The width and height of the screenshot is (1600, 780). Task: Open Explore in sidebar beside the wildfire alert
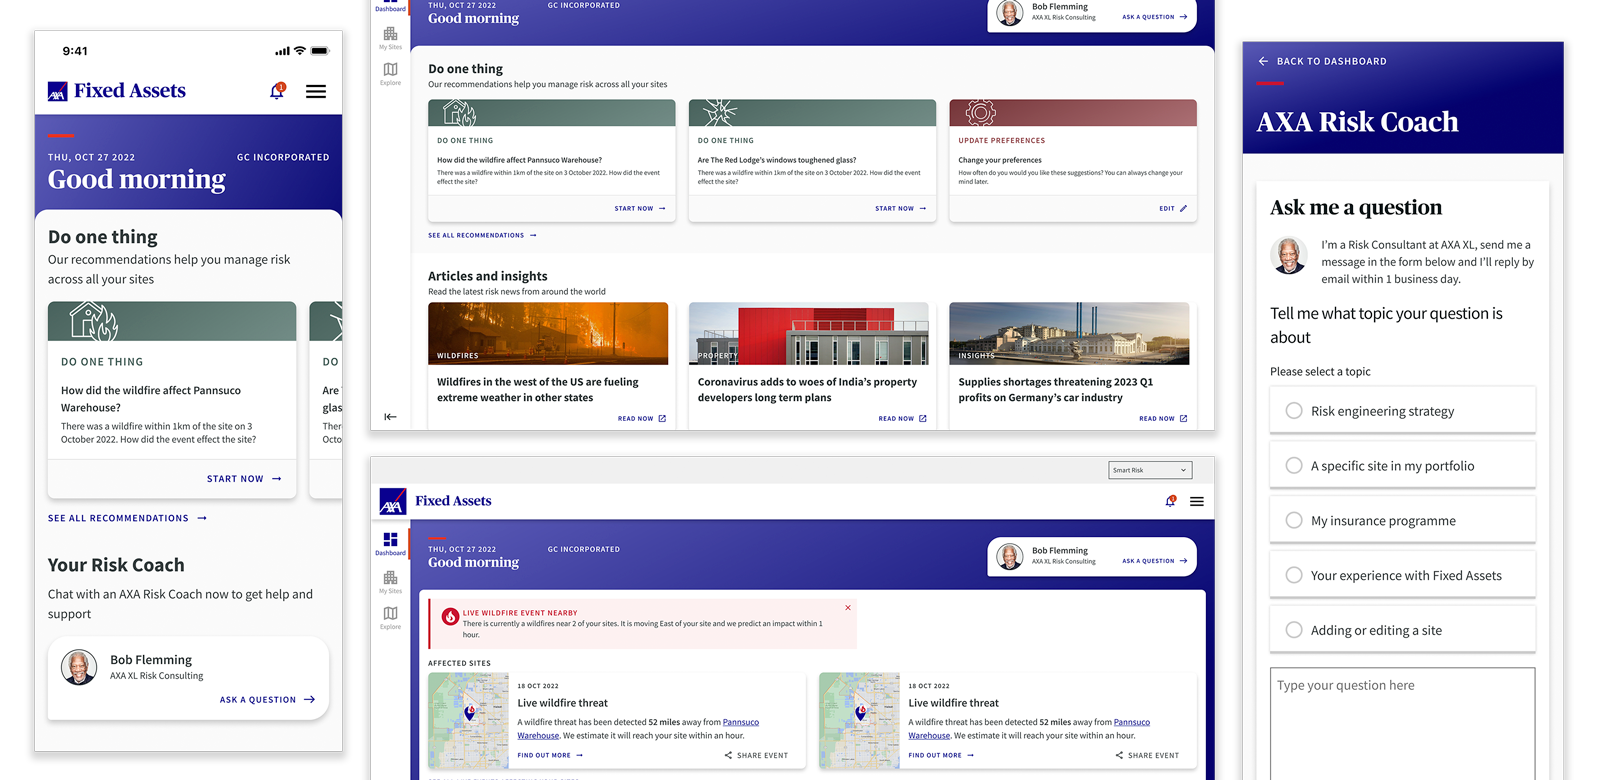[390, 617]
